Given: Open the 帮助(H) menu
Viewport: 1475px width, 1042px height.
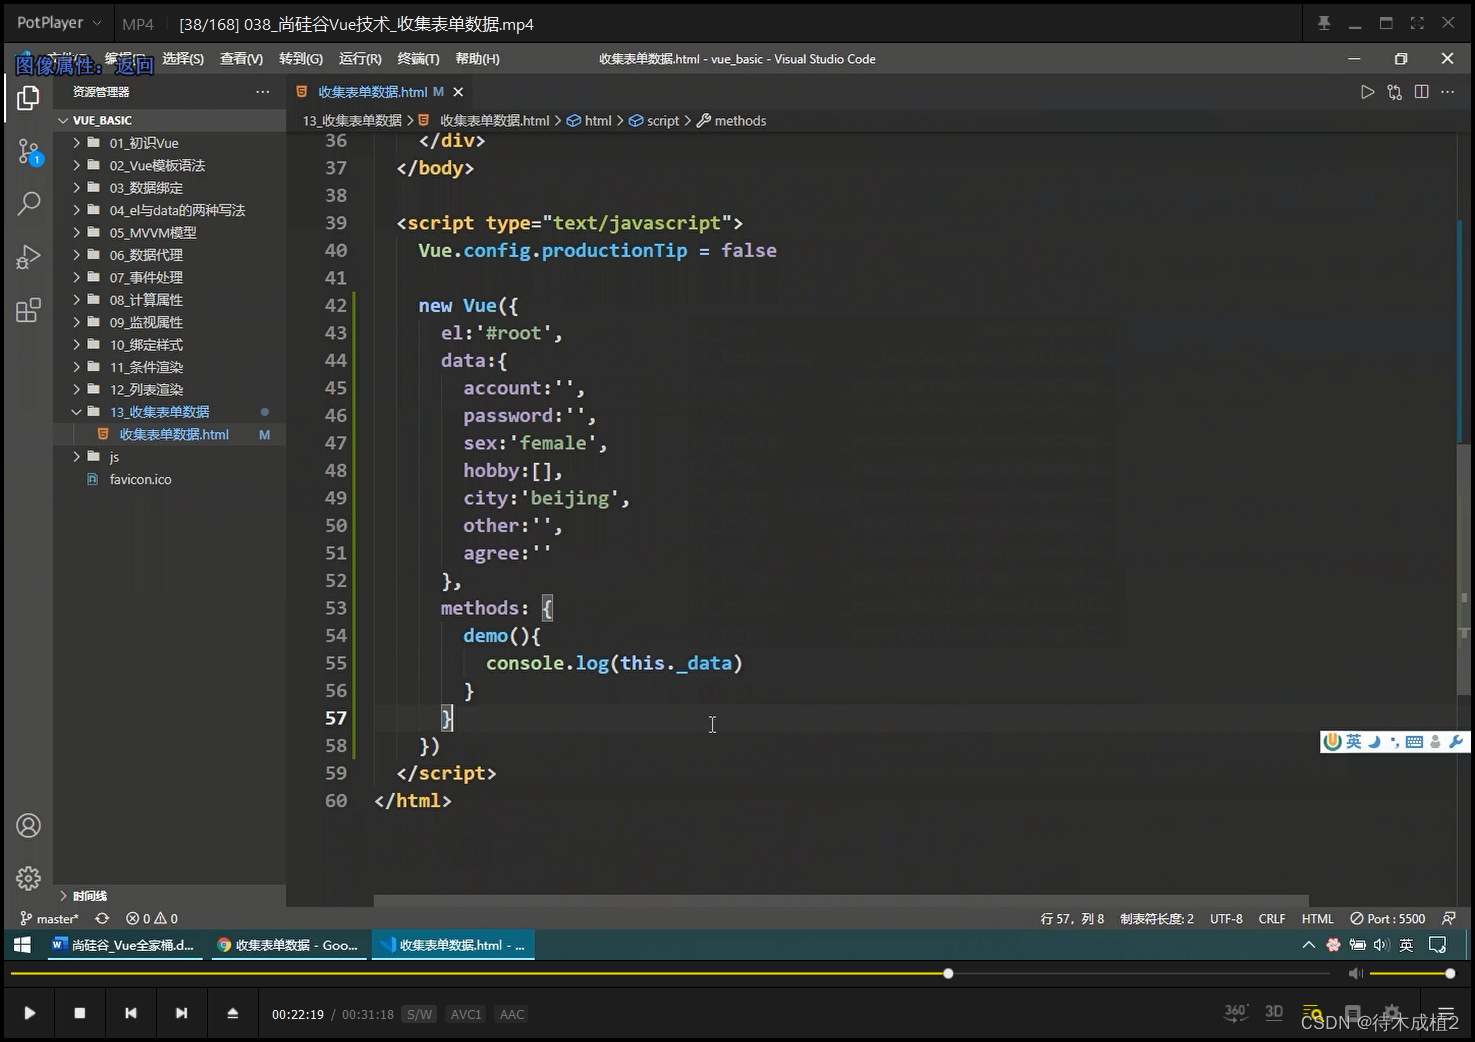Looking at the screenshot, I should 478,59.
